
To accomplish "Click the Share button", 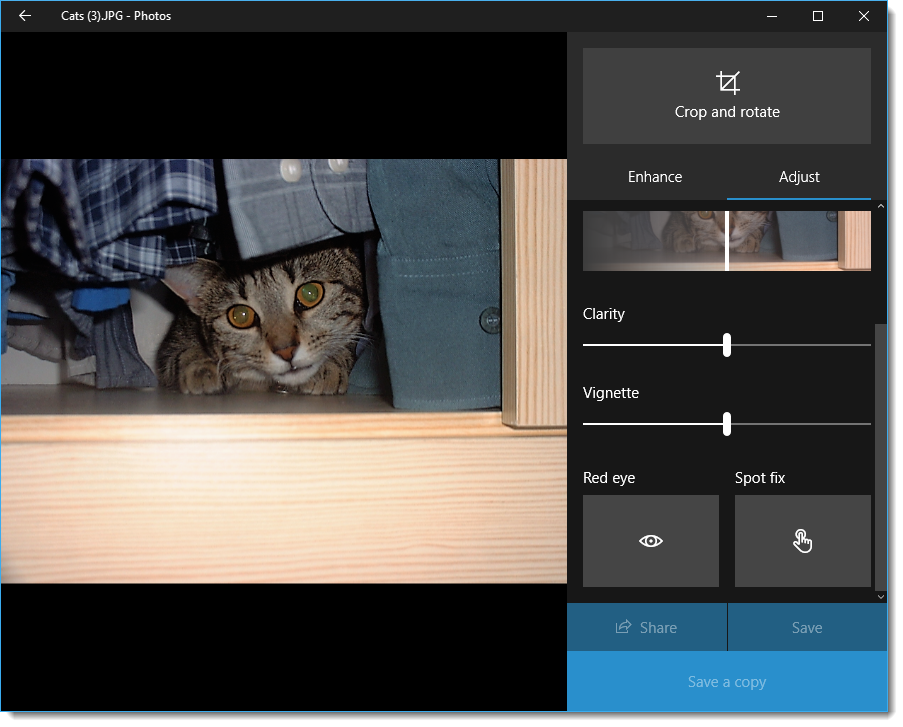I will pos(646,627).
